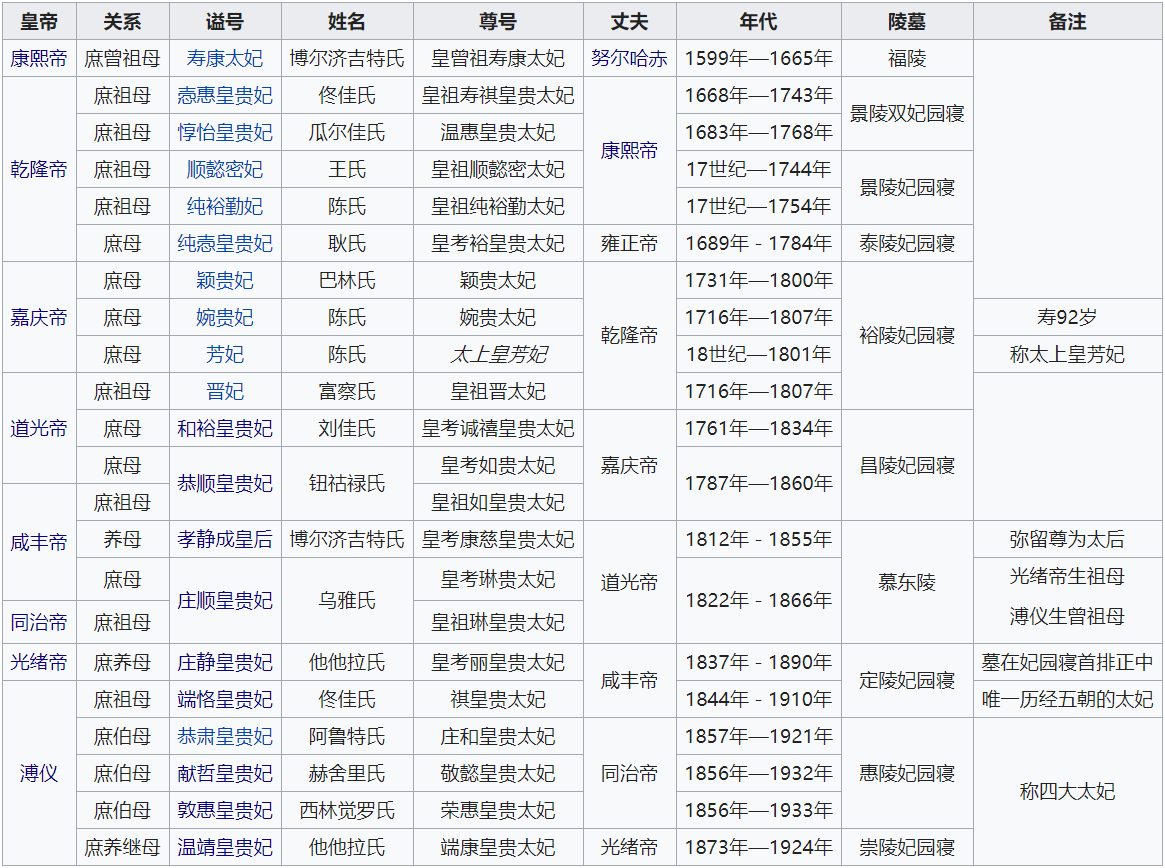Follow the 芳妃 link
Image resolution: width=1165 pixels, height=868 pixels.
[225, 354]
